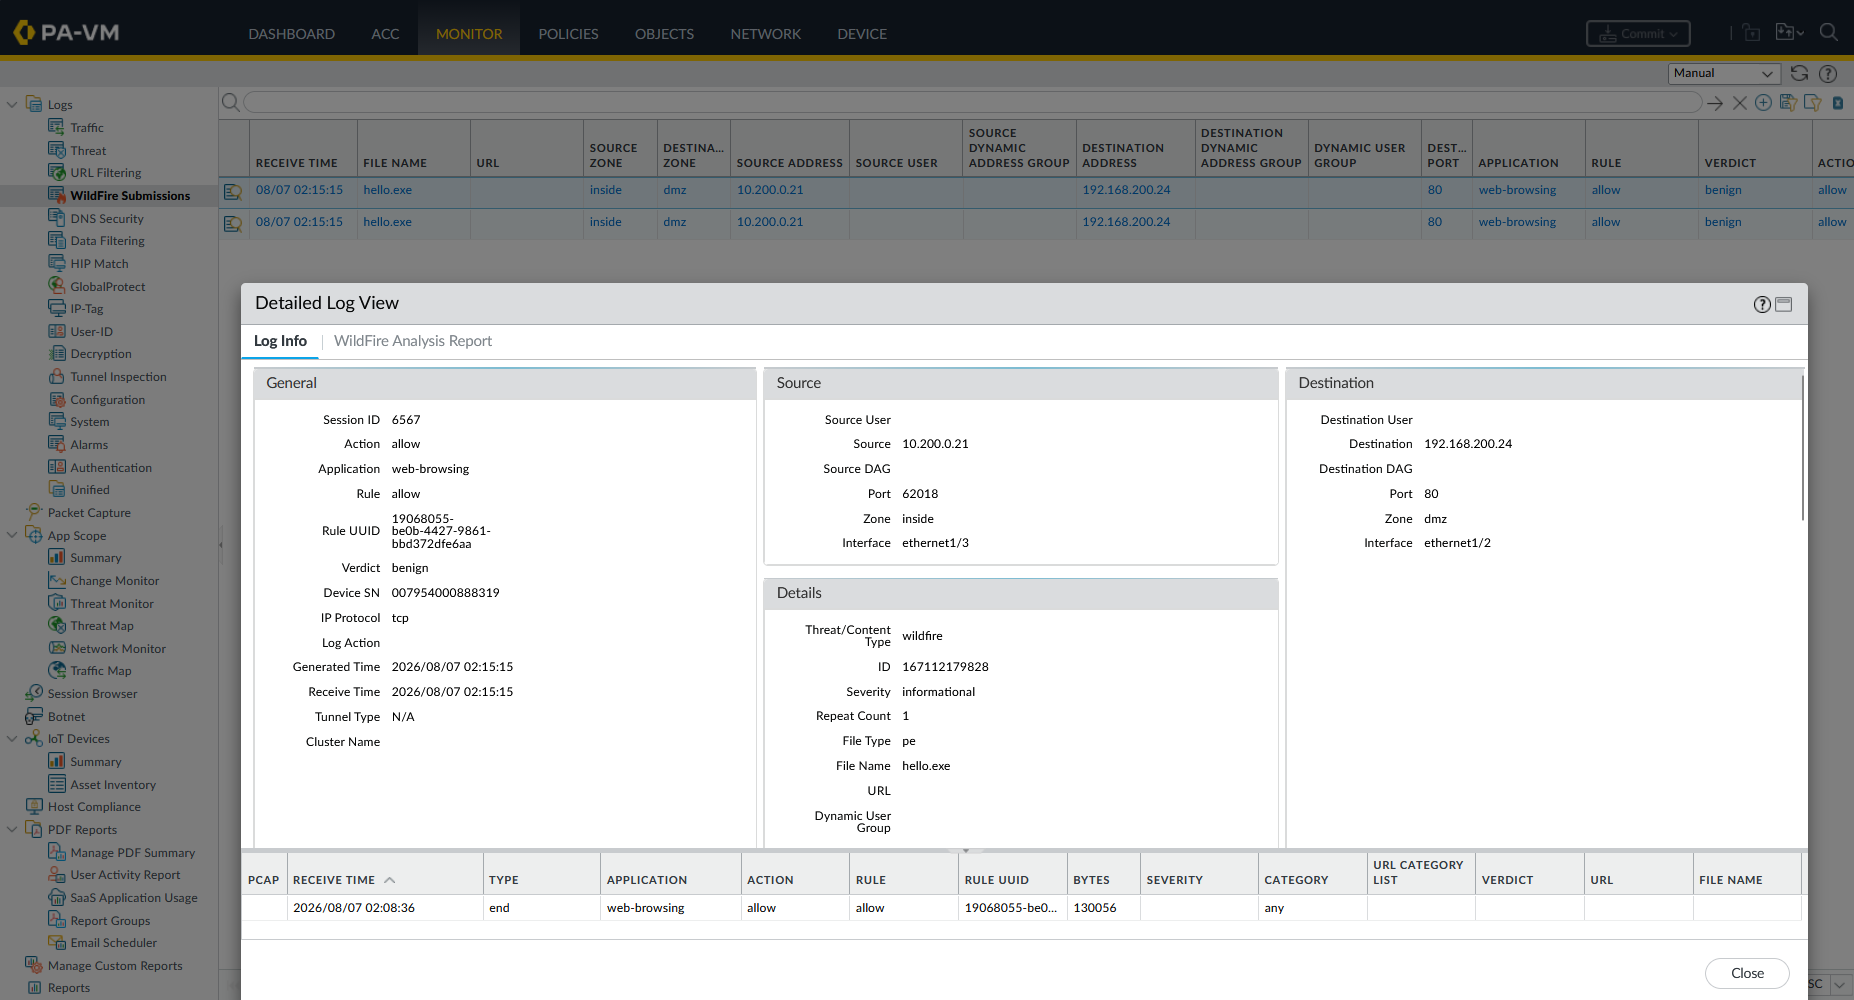This screenshot has height=1000, width=1854.
Task: Open Decryption logs
Action: [x=101, y=354]
